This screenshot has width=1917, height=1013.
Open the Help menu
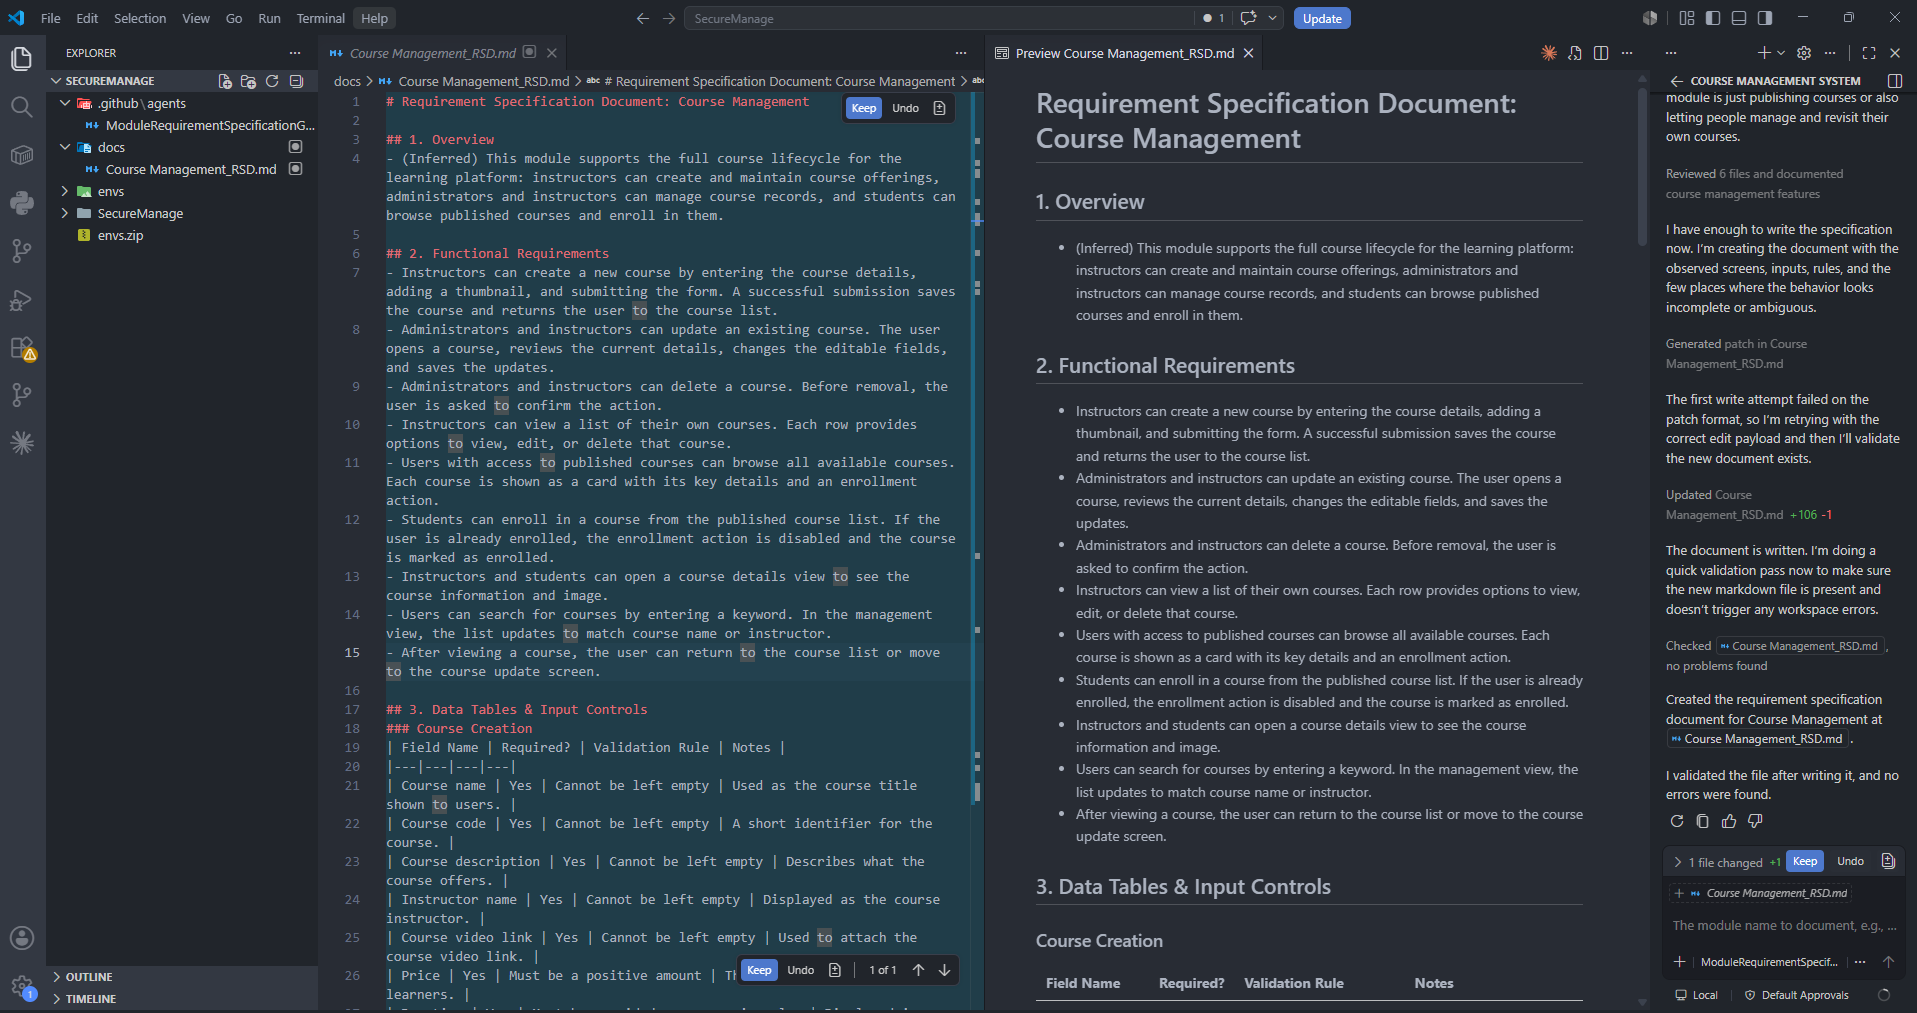375,18
